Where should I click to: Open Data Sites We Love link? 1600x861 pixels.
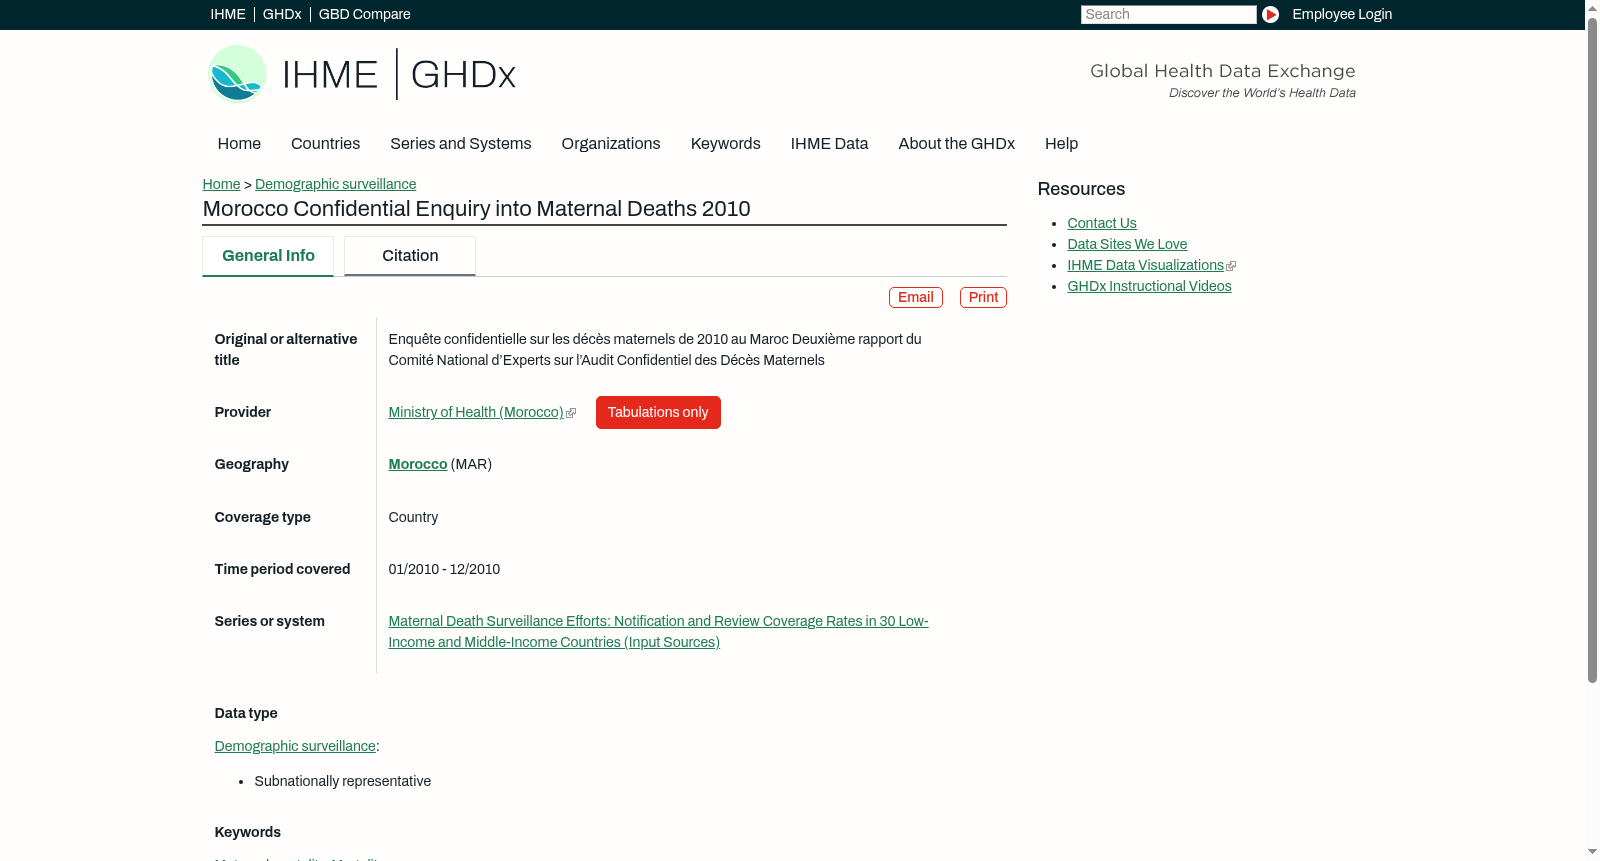pyautogui.click(x=1127, y=244)
